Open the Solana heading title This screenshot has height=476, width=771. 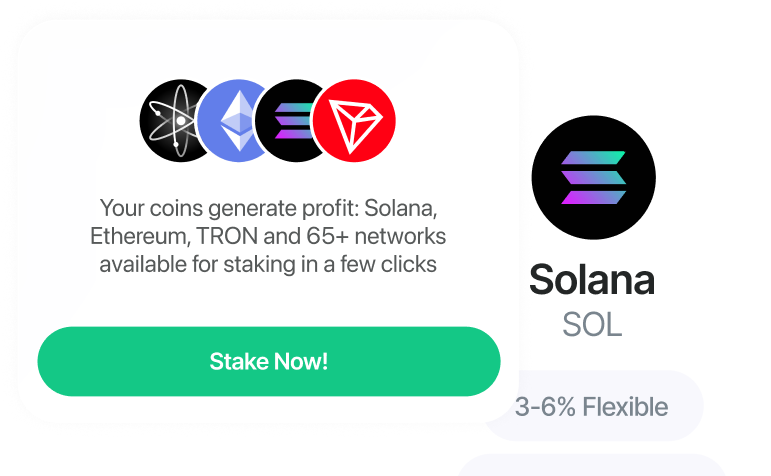[x=592, y=280]
